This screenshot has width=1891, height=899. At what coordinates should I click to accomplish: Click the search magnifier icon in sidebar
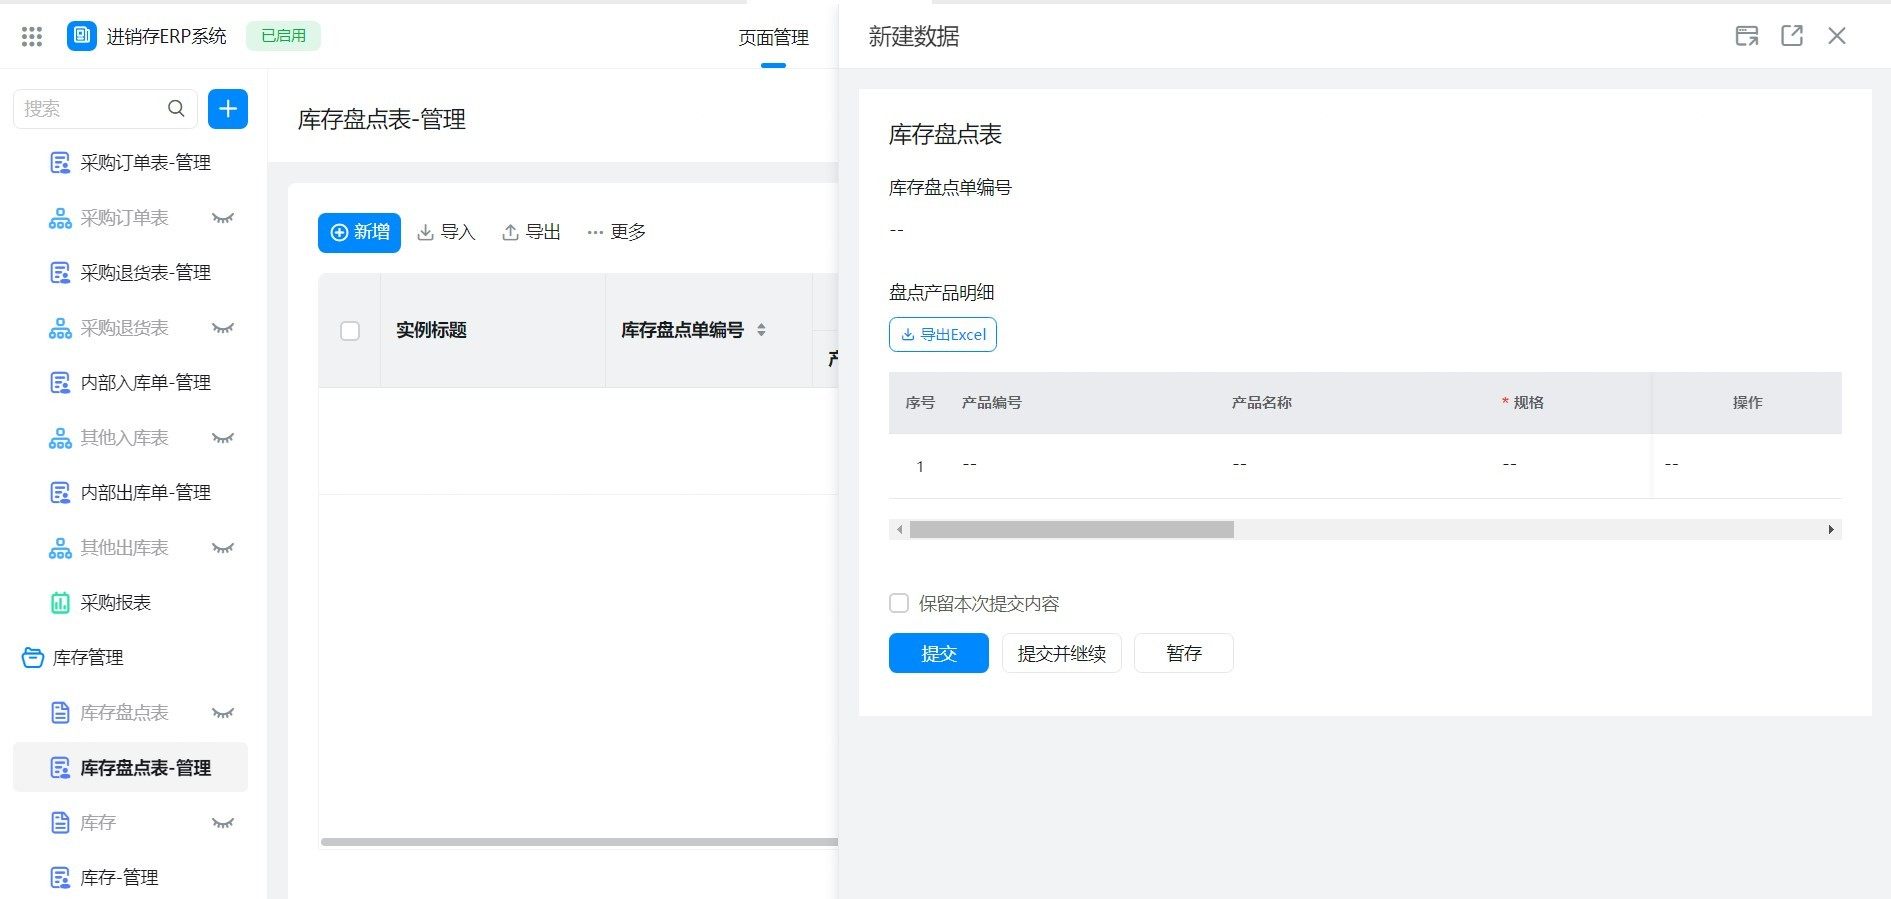click(176, 109)
